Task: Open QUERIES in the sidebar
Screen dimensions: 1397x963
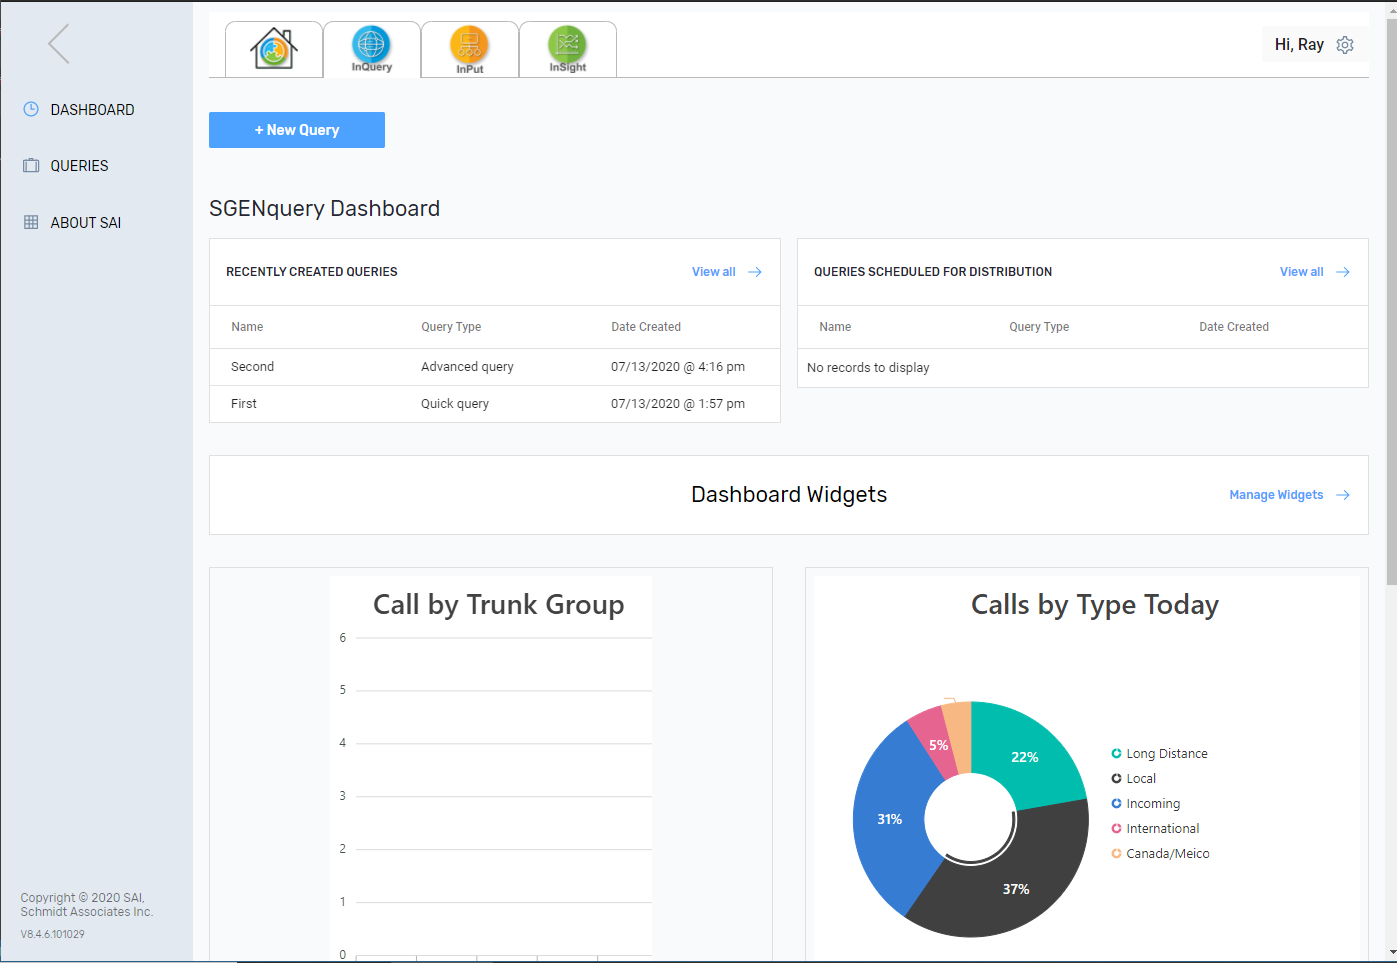Action: click(79, 166)
